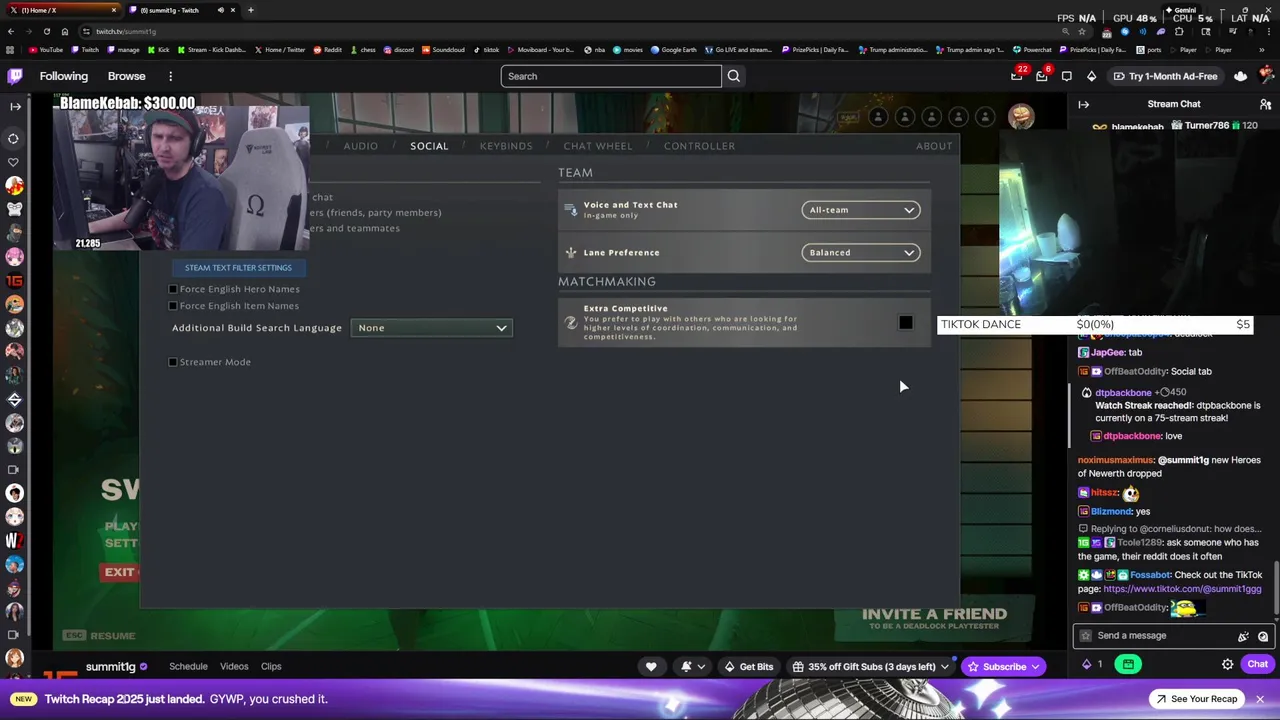This screenshot has height=720, width=1280.
Task: Switch to the AUDIO settings tab
Action: point(361,146)
